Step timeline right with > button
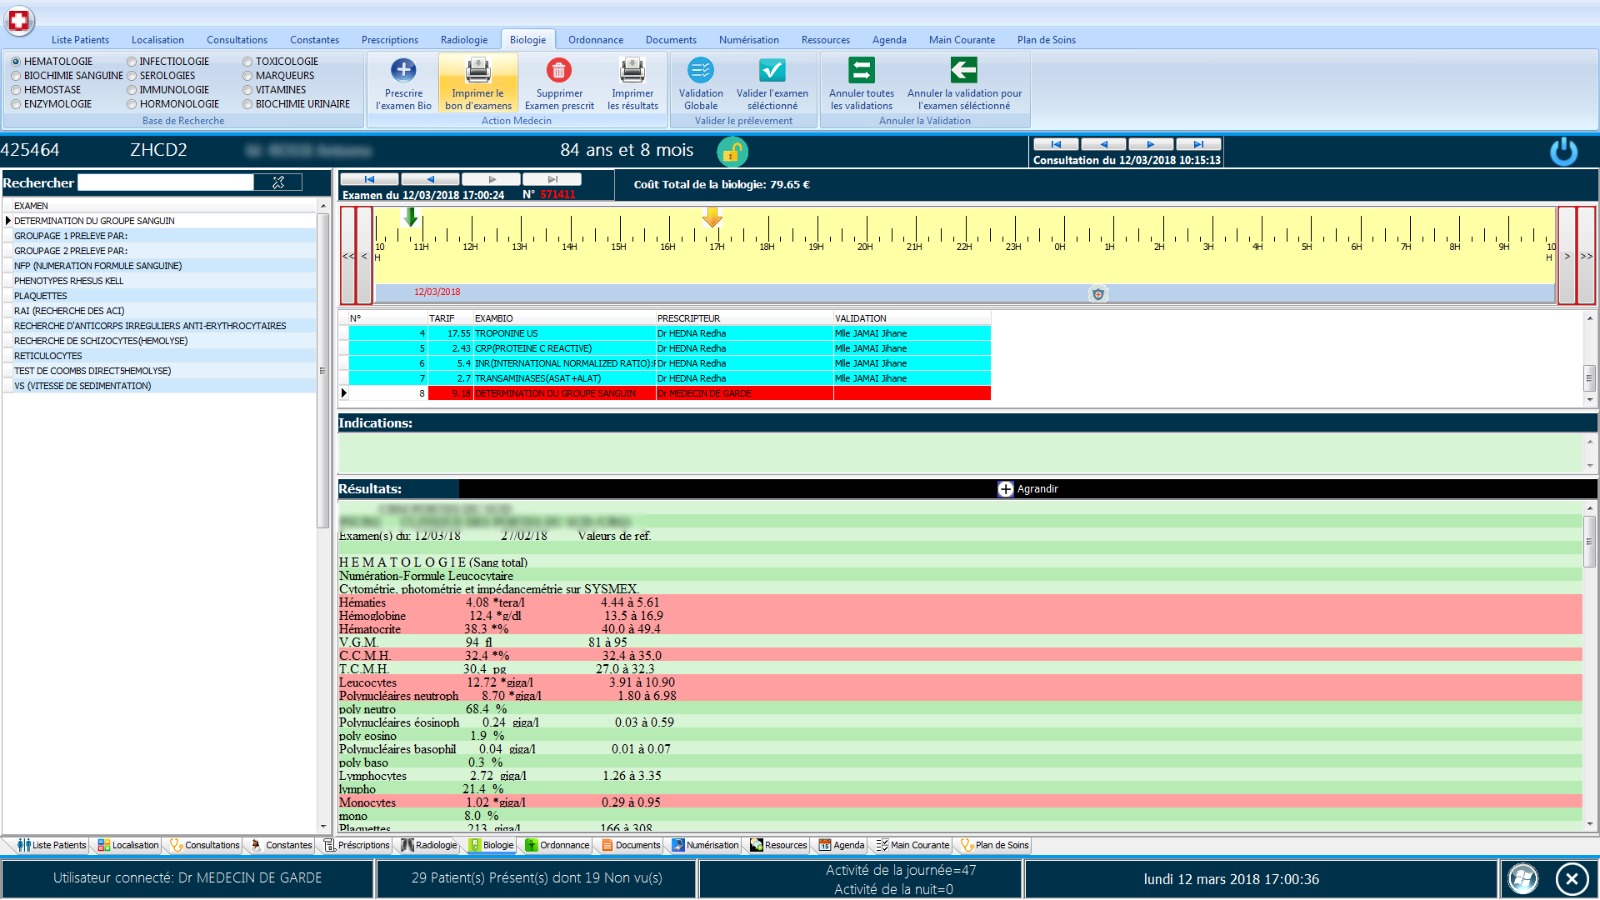This screenshot has height=900, width=1600. point(1567,256)
